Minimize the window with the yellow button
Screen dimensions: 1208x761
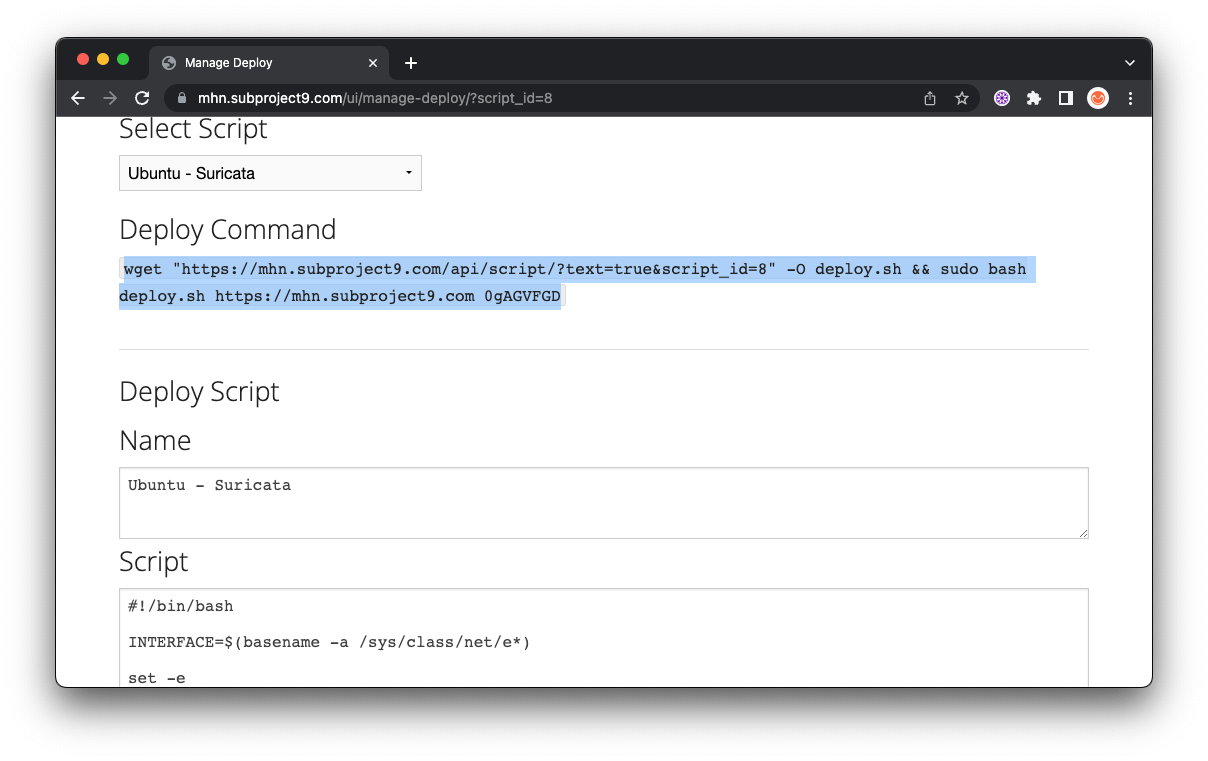(103, 60)
